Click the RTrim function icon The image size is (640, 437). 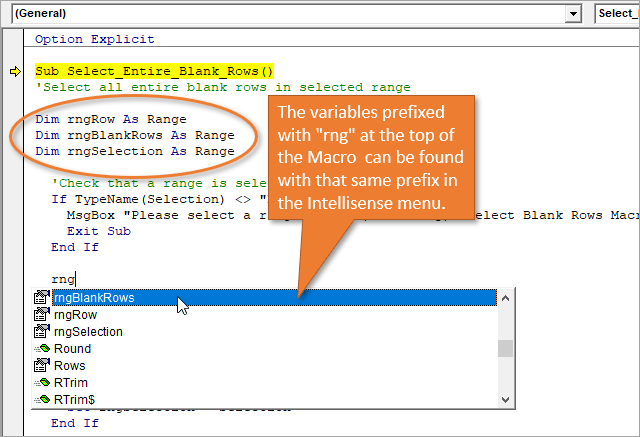point(42,383)
